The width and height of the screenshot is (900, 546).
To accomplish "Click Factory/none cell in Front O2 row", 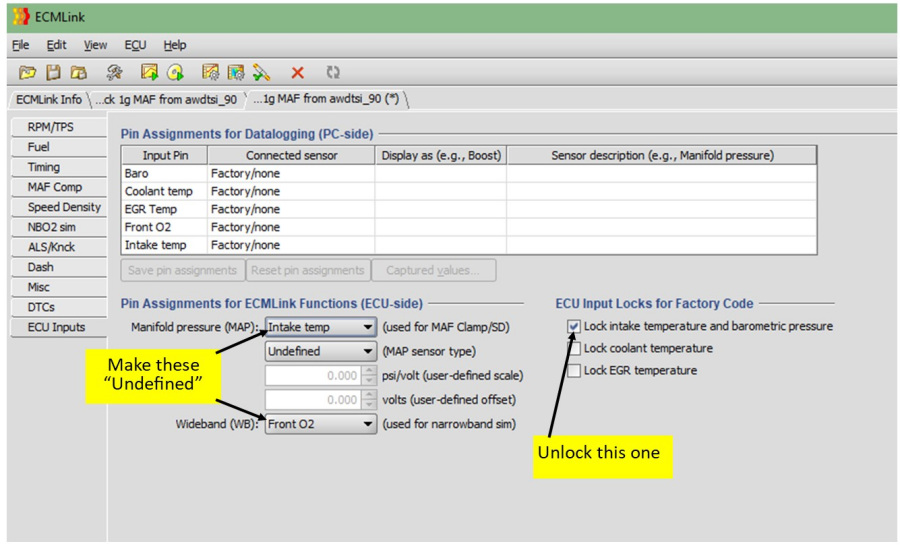I will pyautogui.click(x=291, y=227).
